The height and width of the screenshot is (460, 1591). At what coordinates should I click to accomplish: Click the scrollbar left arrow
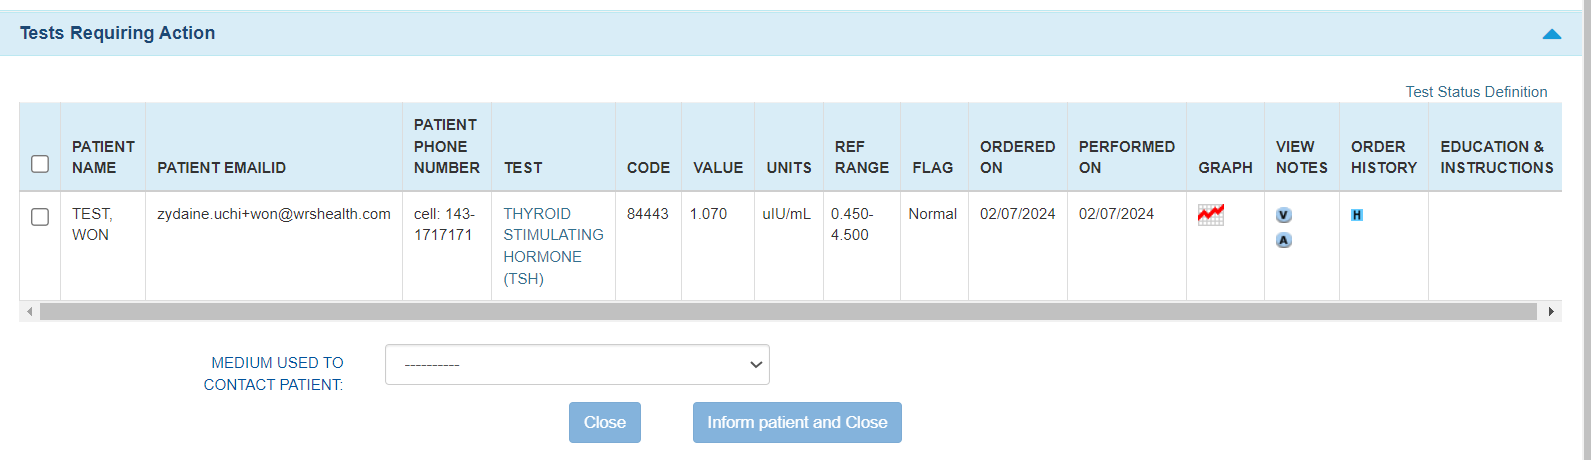coord(30,312)
